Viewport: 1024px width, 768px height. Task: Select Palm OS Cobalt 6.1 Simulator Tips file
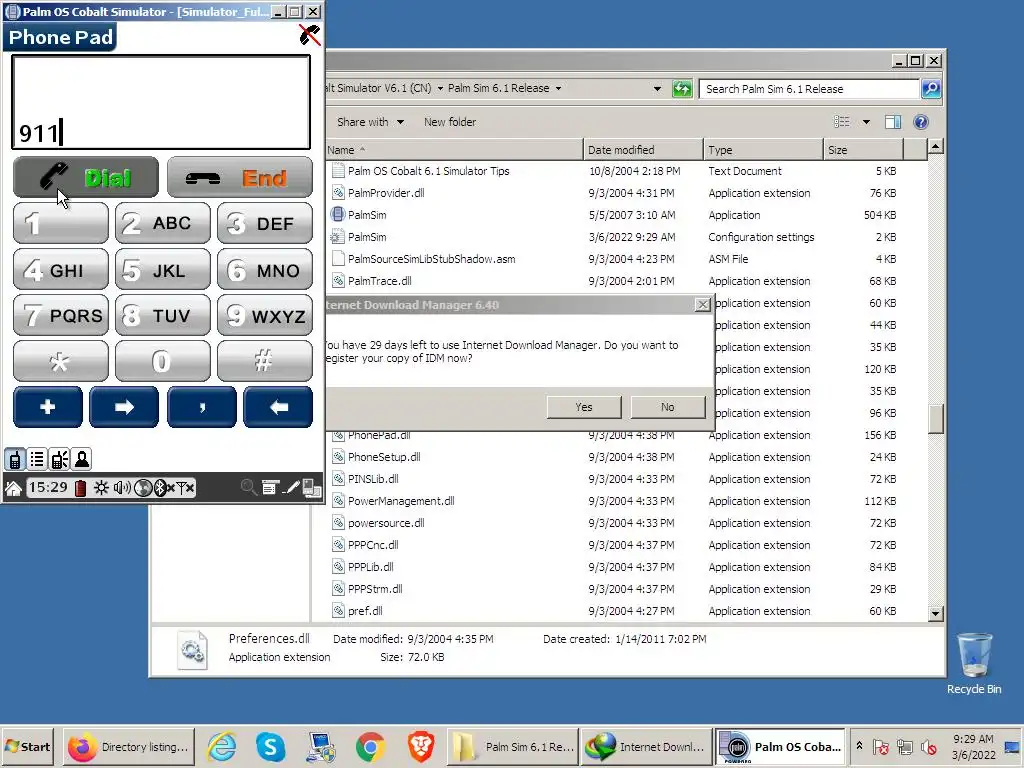pyautogui.click(x=428, y=171)
